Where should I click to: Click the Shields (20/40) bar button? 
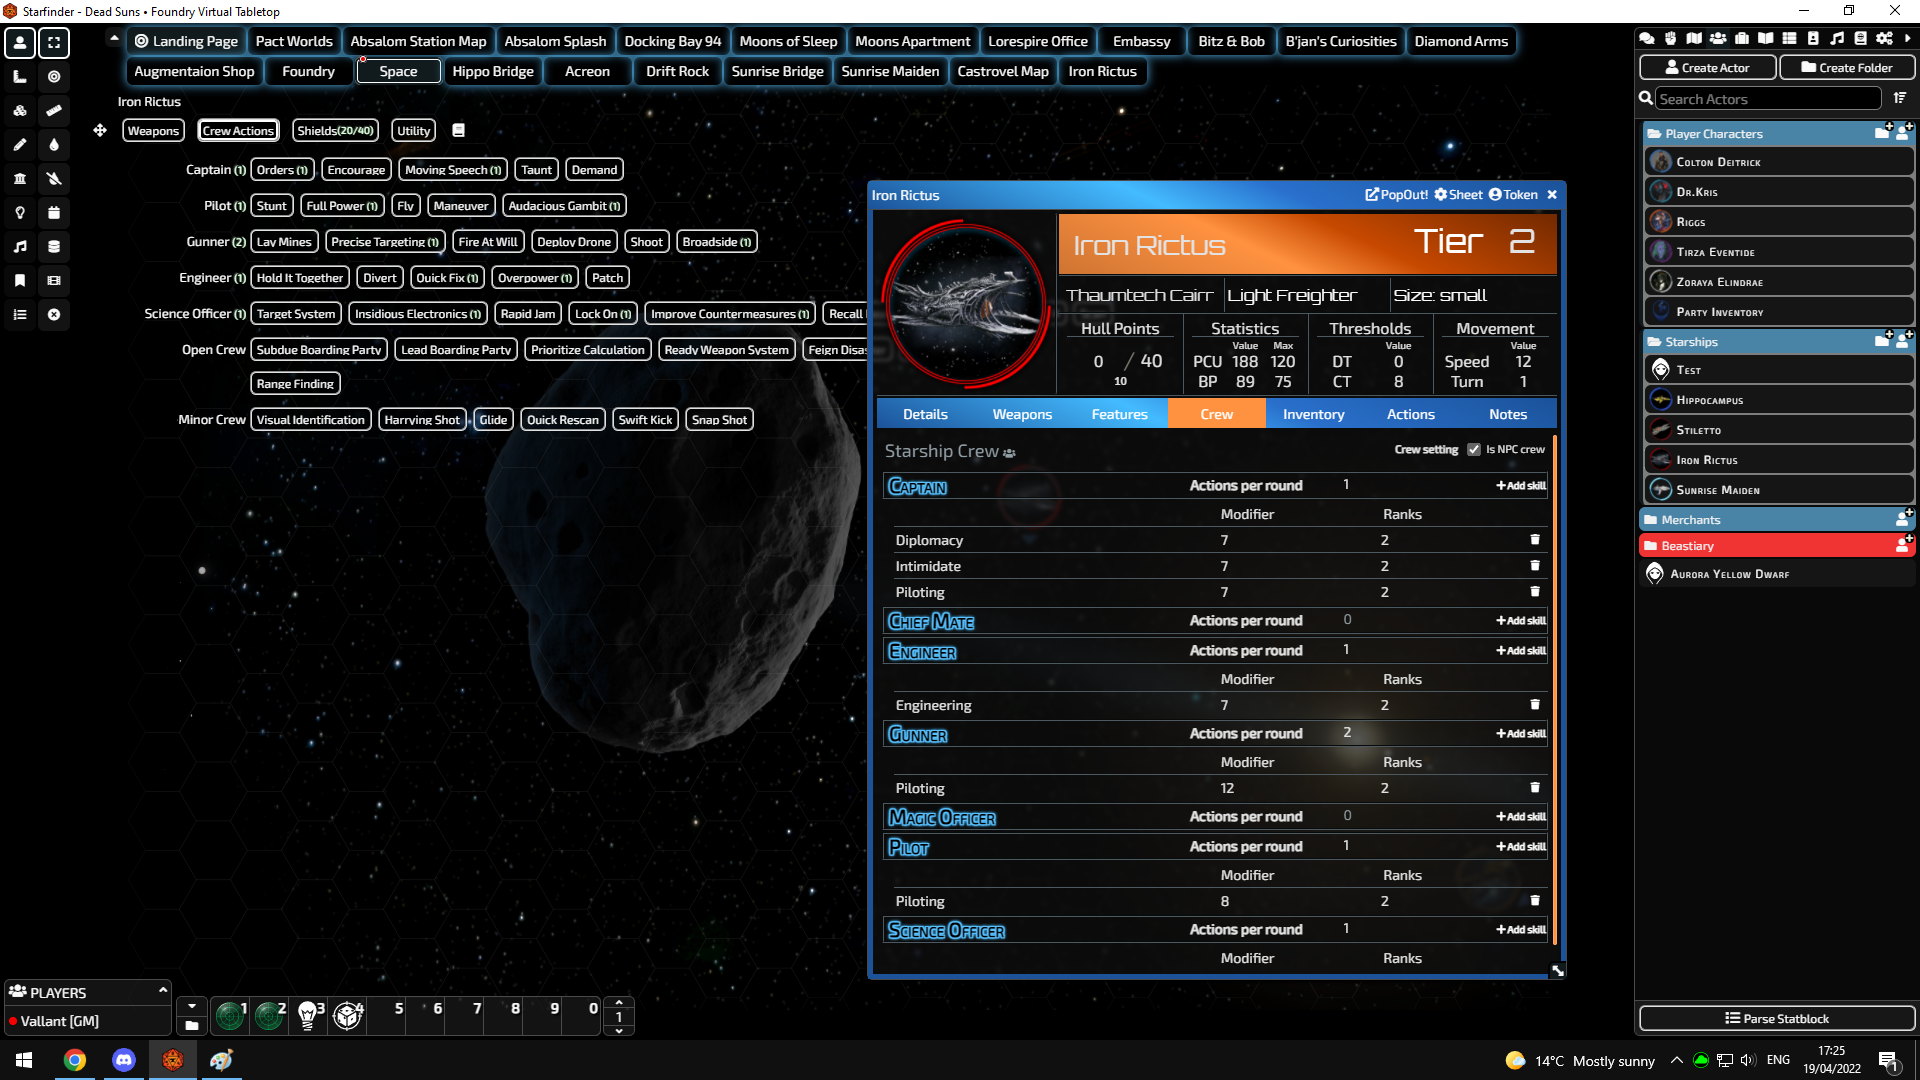coord(335,131)
